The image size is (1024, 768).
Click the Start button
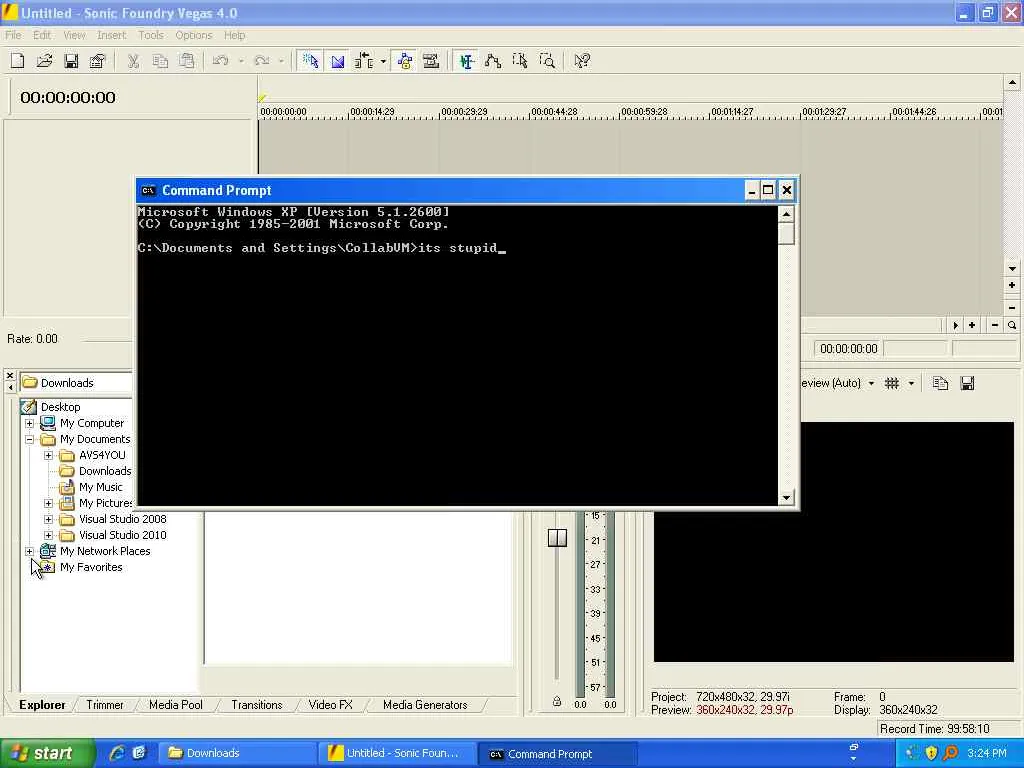(x=47, y=754)
